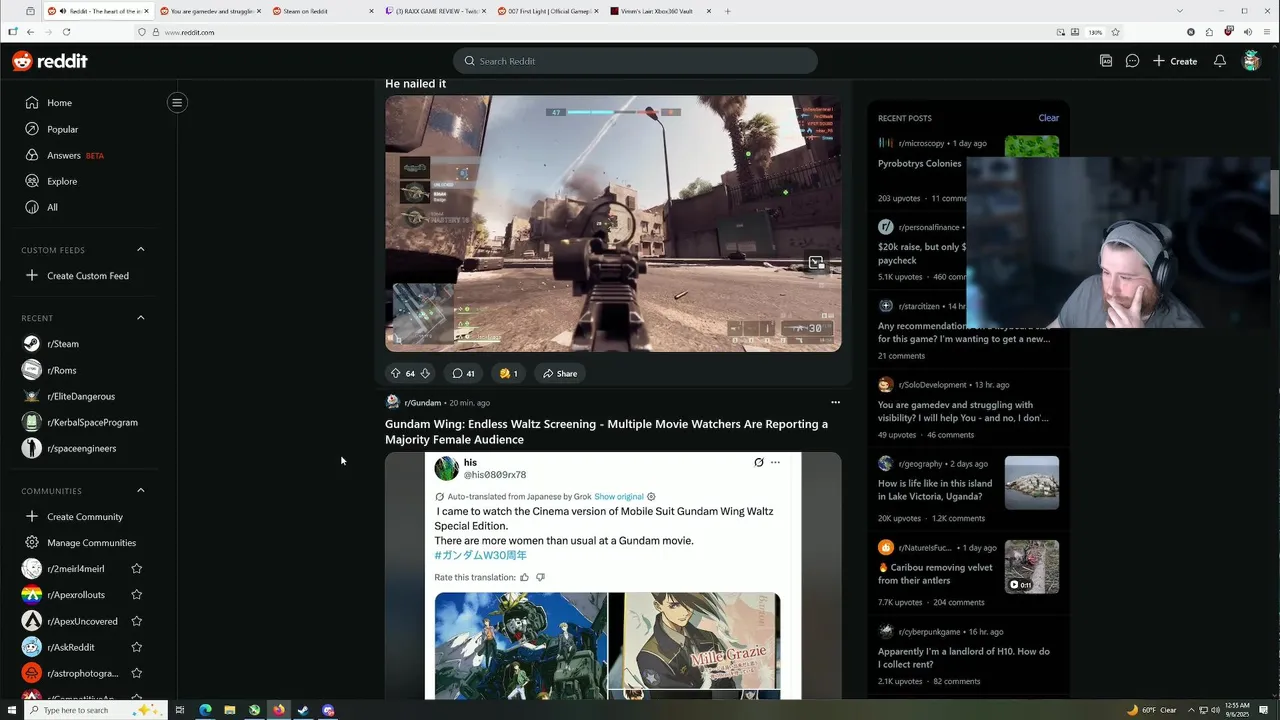Screen dimensions: 1280x720
Task: Open Answers BETA in sidebar
Action: pos(75,155)
